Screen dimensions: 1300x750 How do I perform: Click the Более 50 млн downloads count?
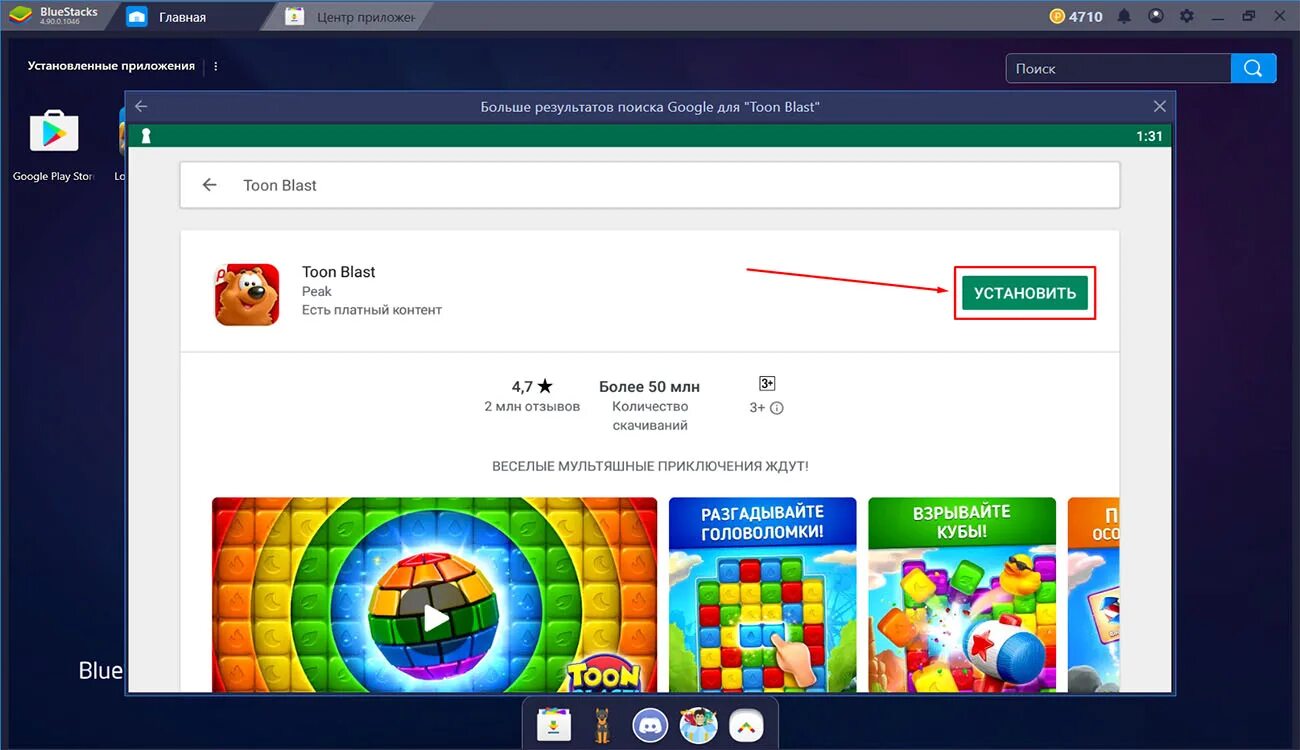point(649,386)
